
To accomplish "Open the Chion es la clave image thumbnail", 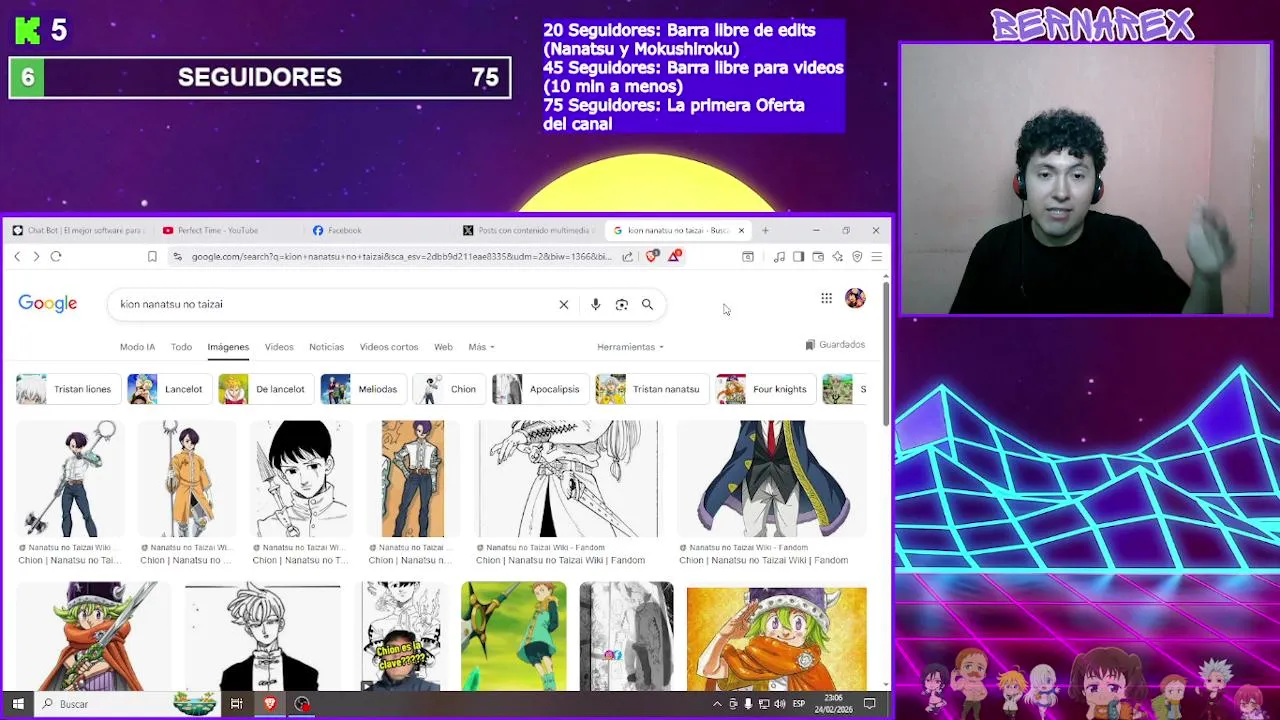I will coord(401,636).
